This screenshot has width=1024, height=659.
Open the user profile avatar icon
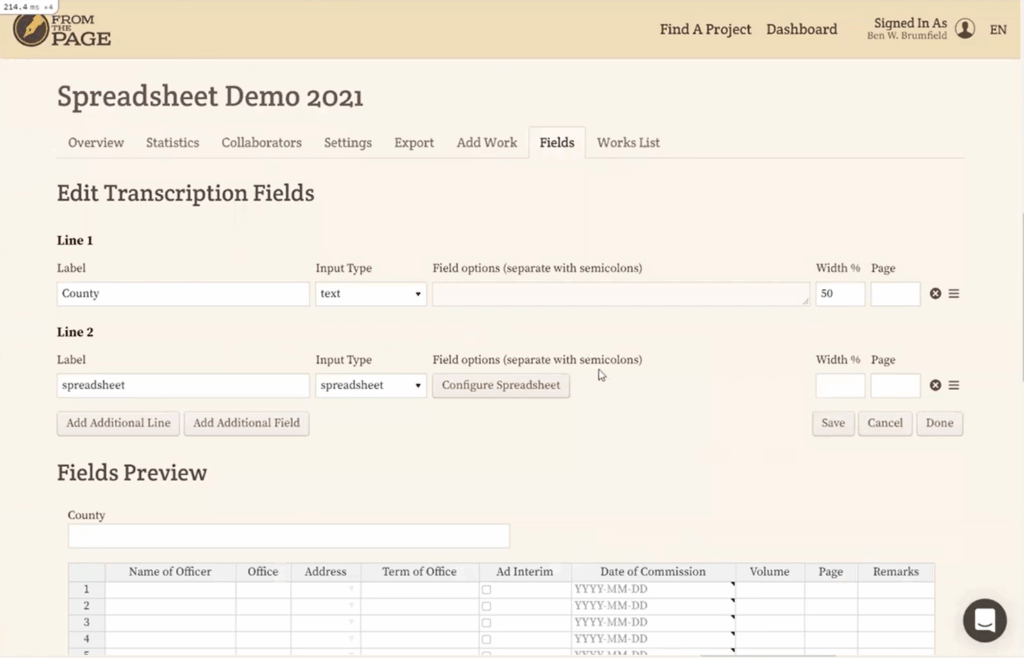(965, 29)
